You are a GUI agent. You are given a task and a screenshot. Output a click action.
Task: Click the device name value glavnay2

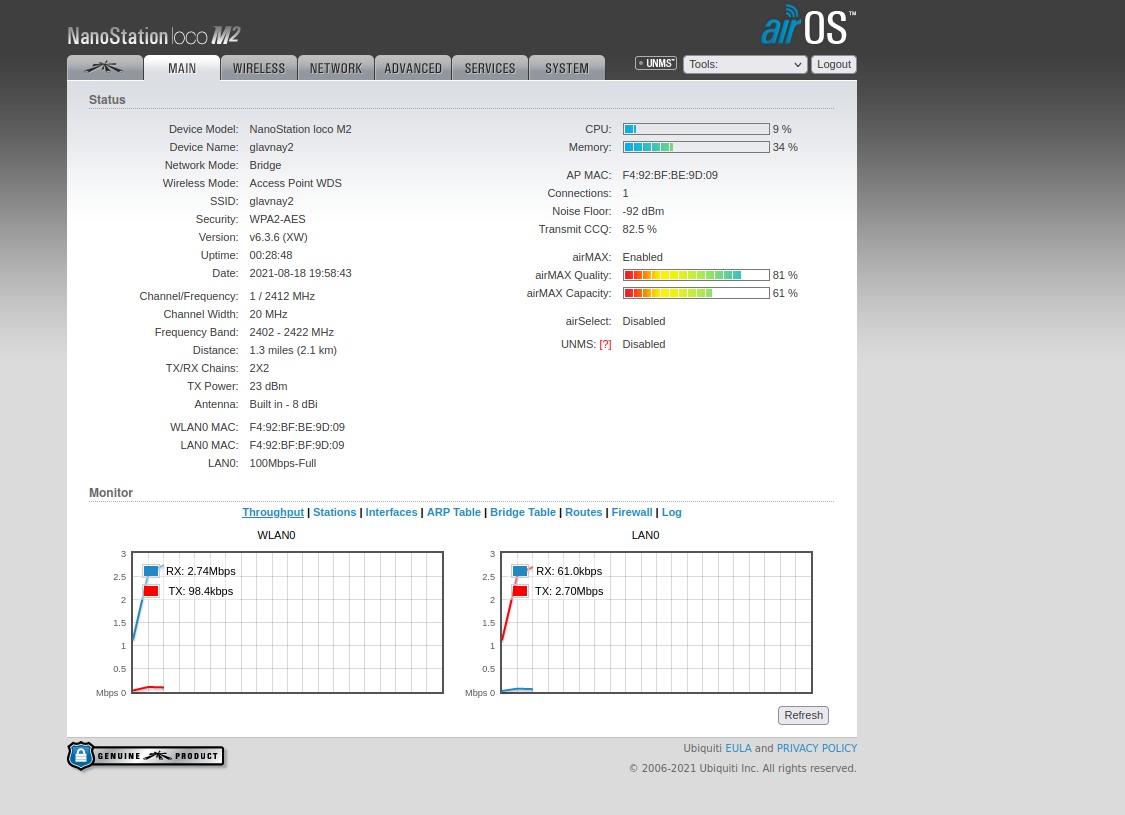point(271,147)
